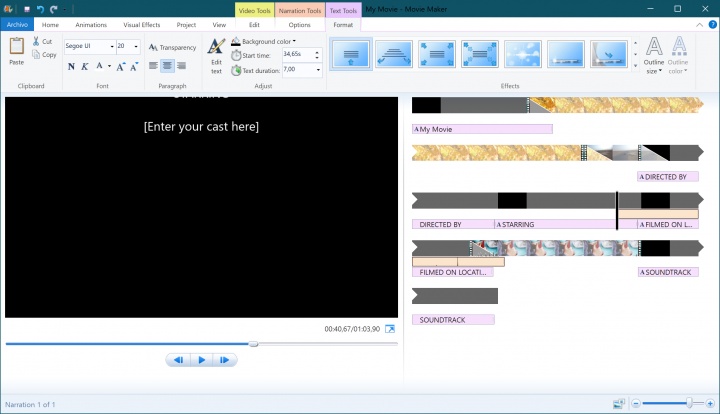Click the Save icon in quick access toolbar
This screenshot has width=720, height=414.
point(27,9)
